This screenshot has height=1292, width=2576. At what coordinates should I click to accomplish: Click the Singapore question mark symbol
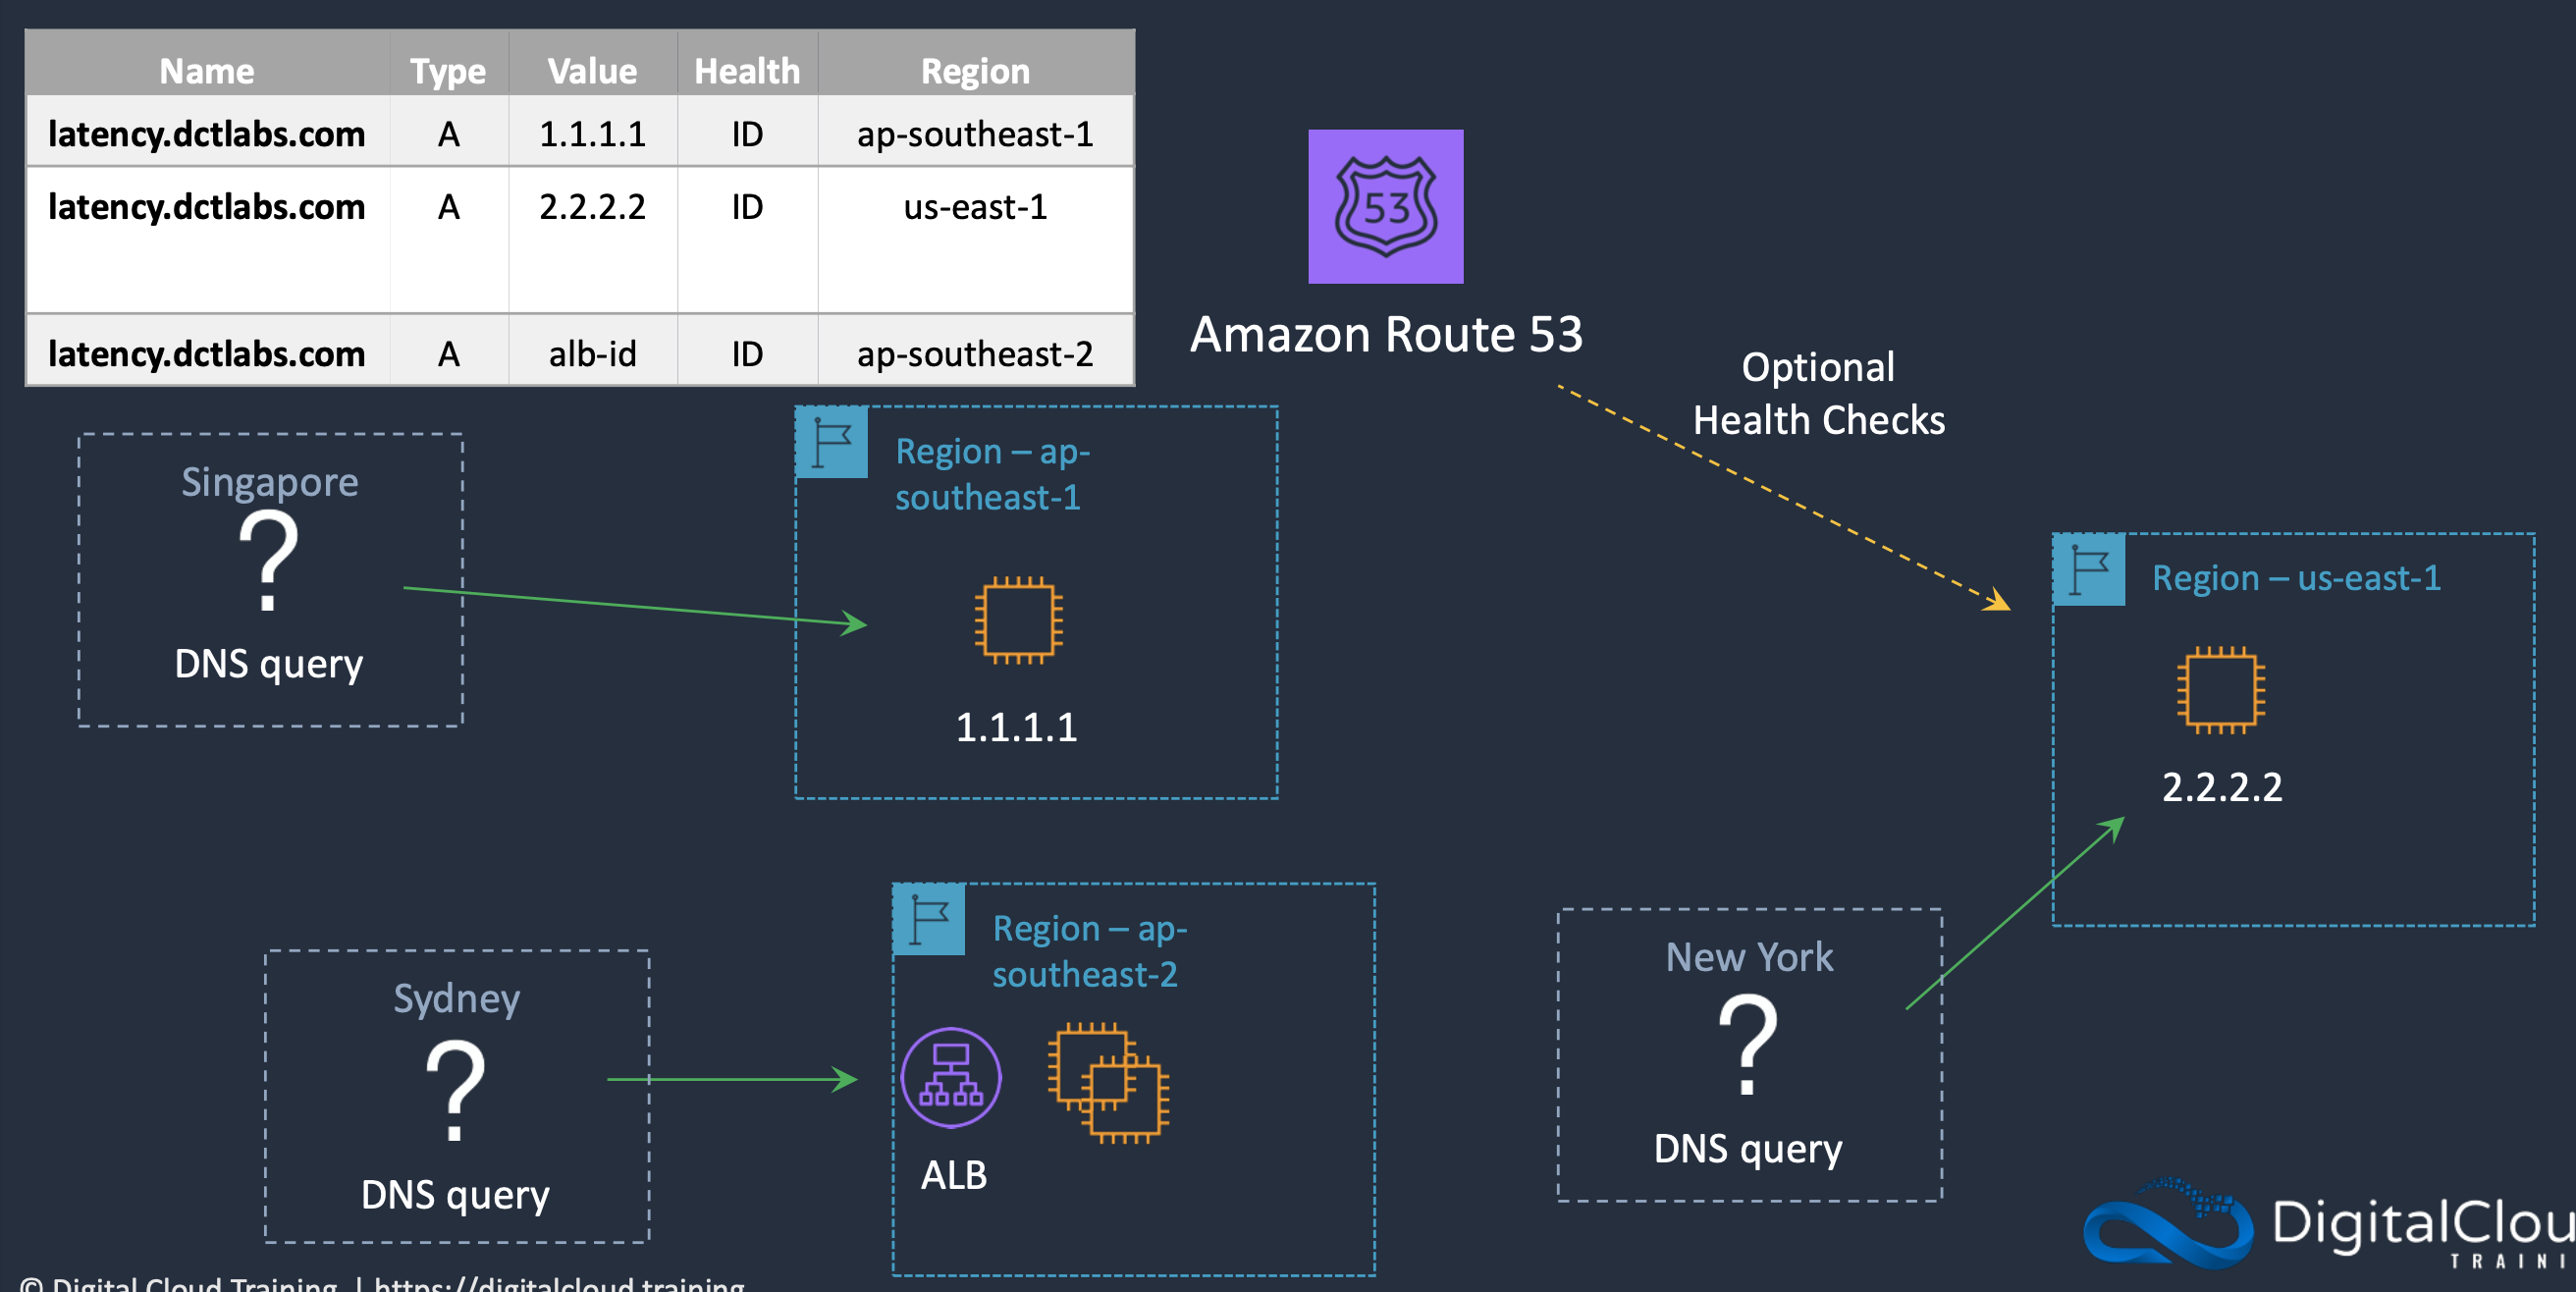(268, 560)
